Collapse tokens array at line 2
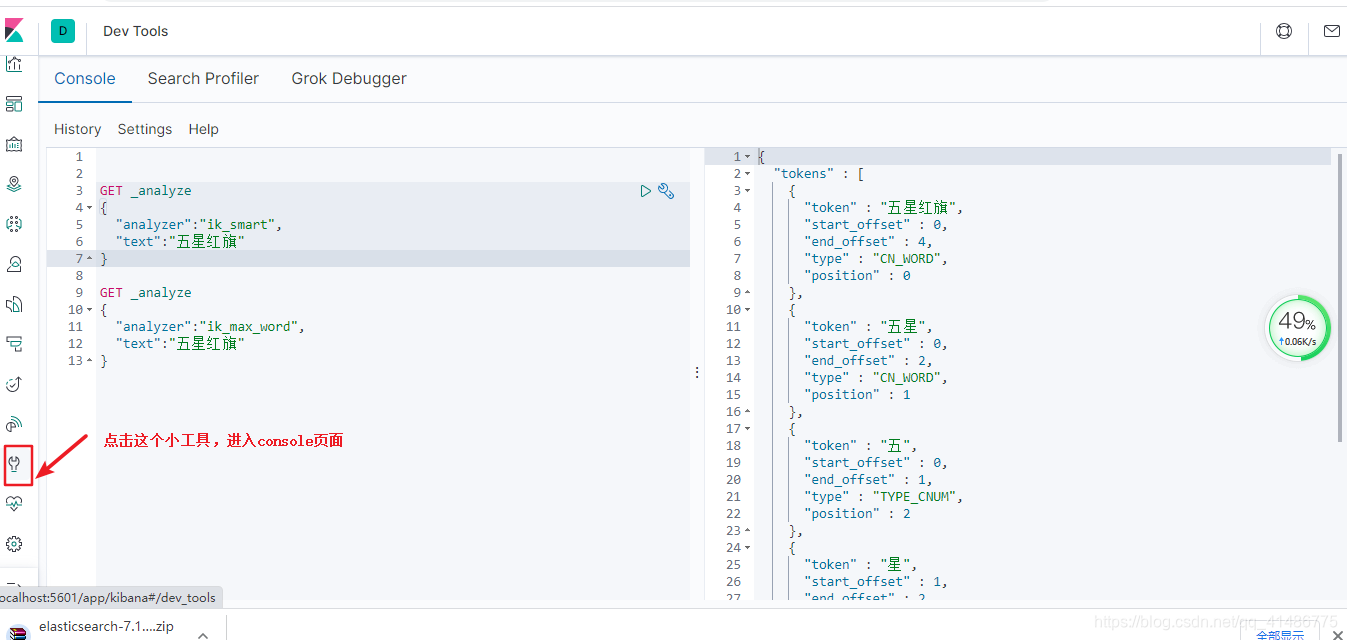1347x640 pixels. click(747, 174)
